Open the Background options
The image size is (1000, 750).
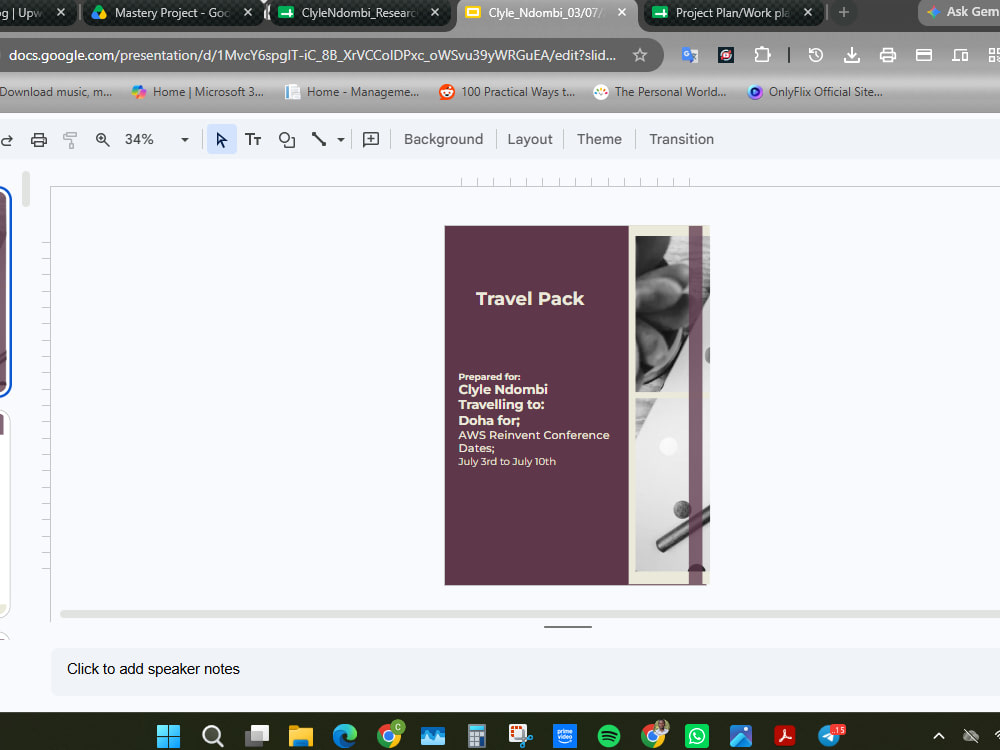(443, 139)
